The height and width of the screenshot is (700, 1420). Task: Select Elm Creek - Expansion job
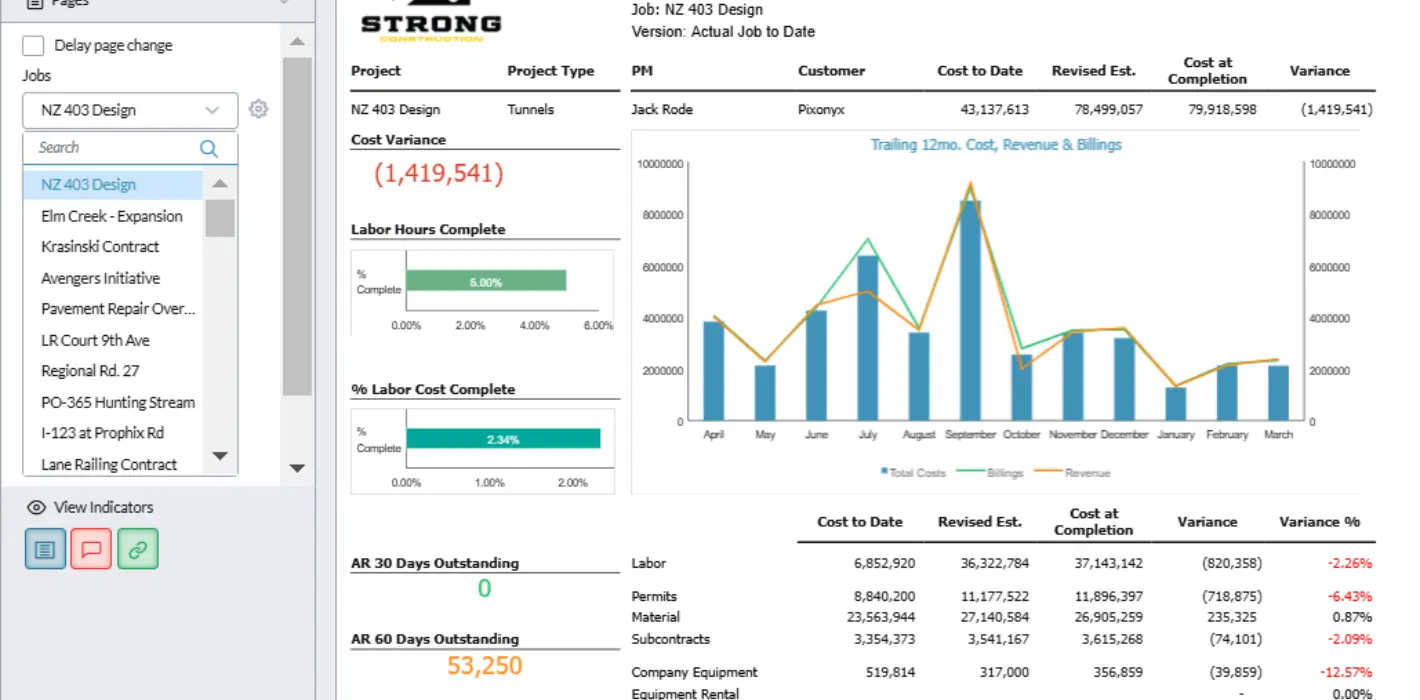pos(113,216)
